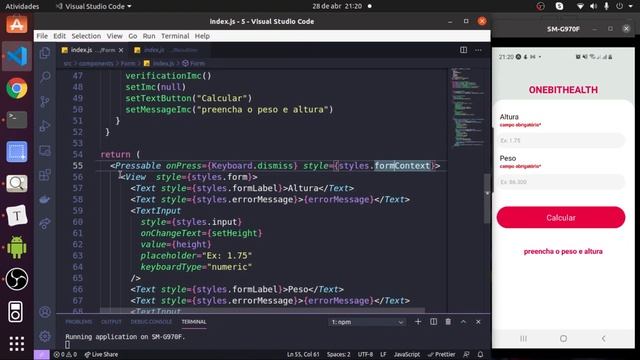The height and width of the screenshot is (360, 640).
Task: Tap Android back button on phone
Action: click(603, 338)
